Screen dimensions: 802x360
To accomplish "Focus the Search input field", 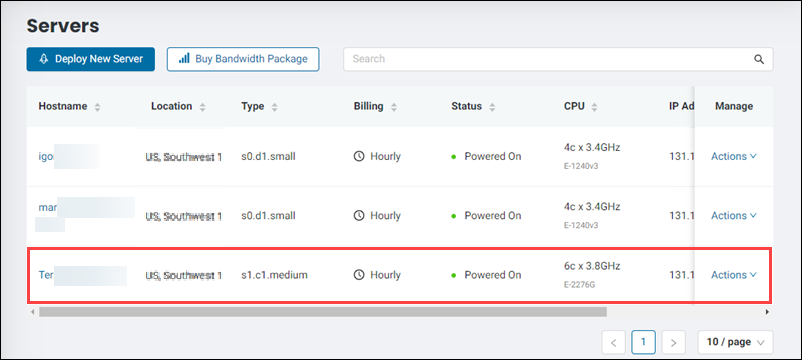I will (x=558, y=59).
